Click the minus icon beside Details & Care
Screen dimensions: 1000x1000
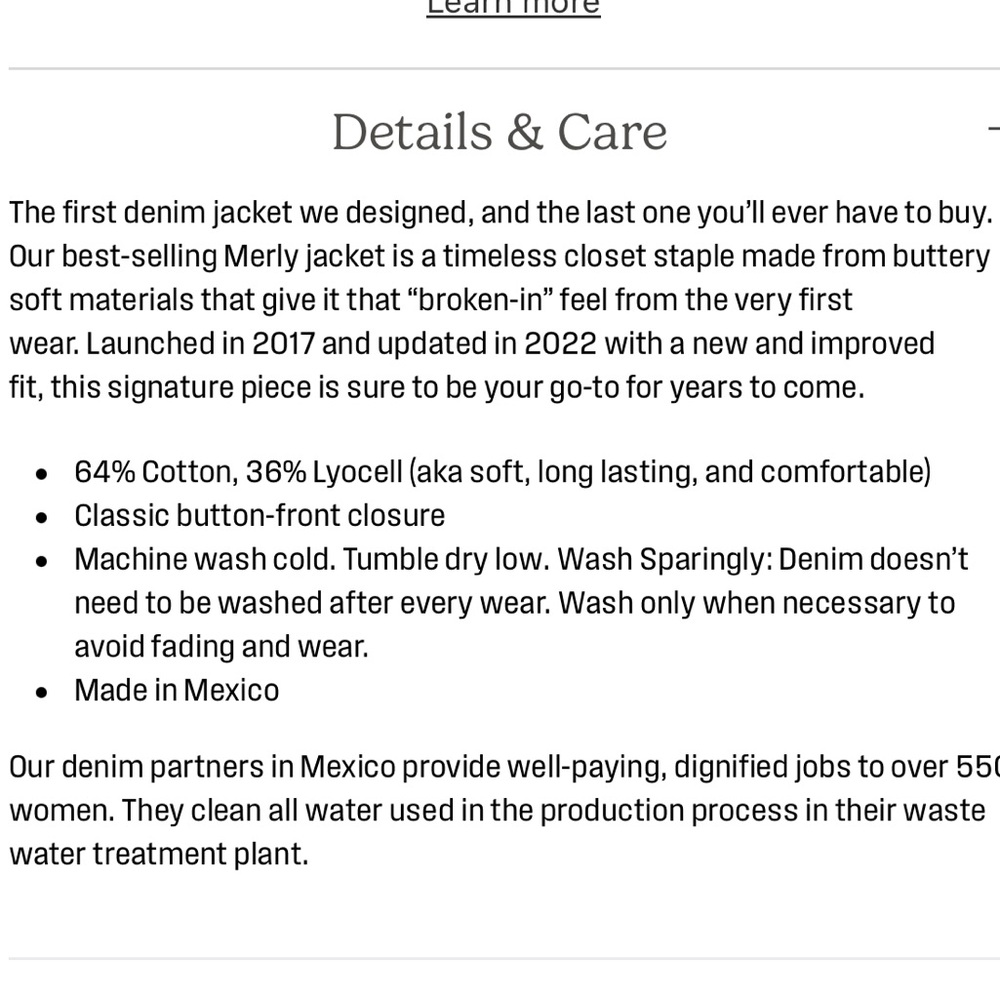[993, 130]
